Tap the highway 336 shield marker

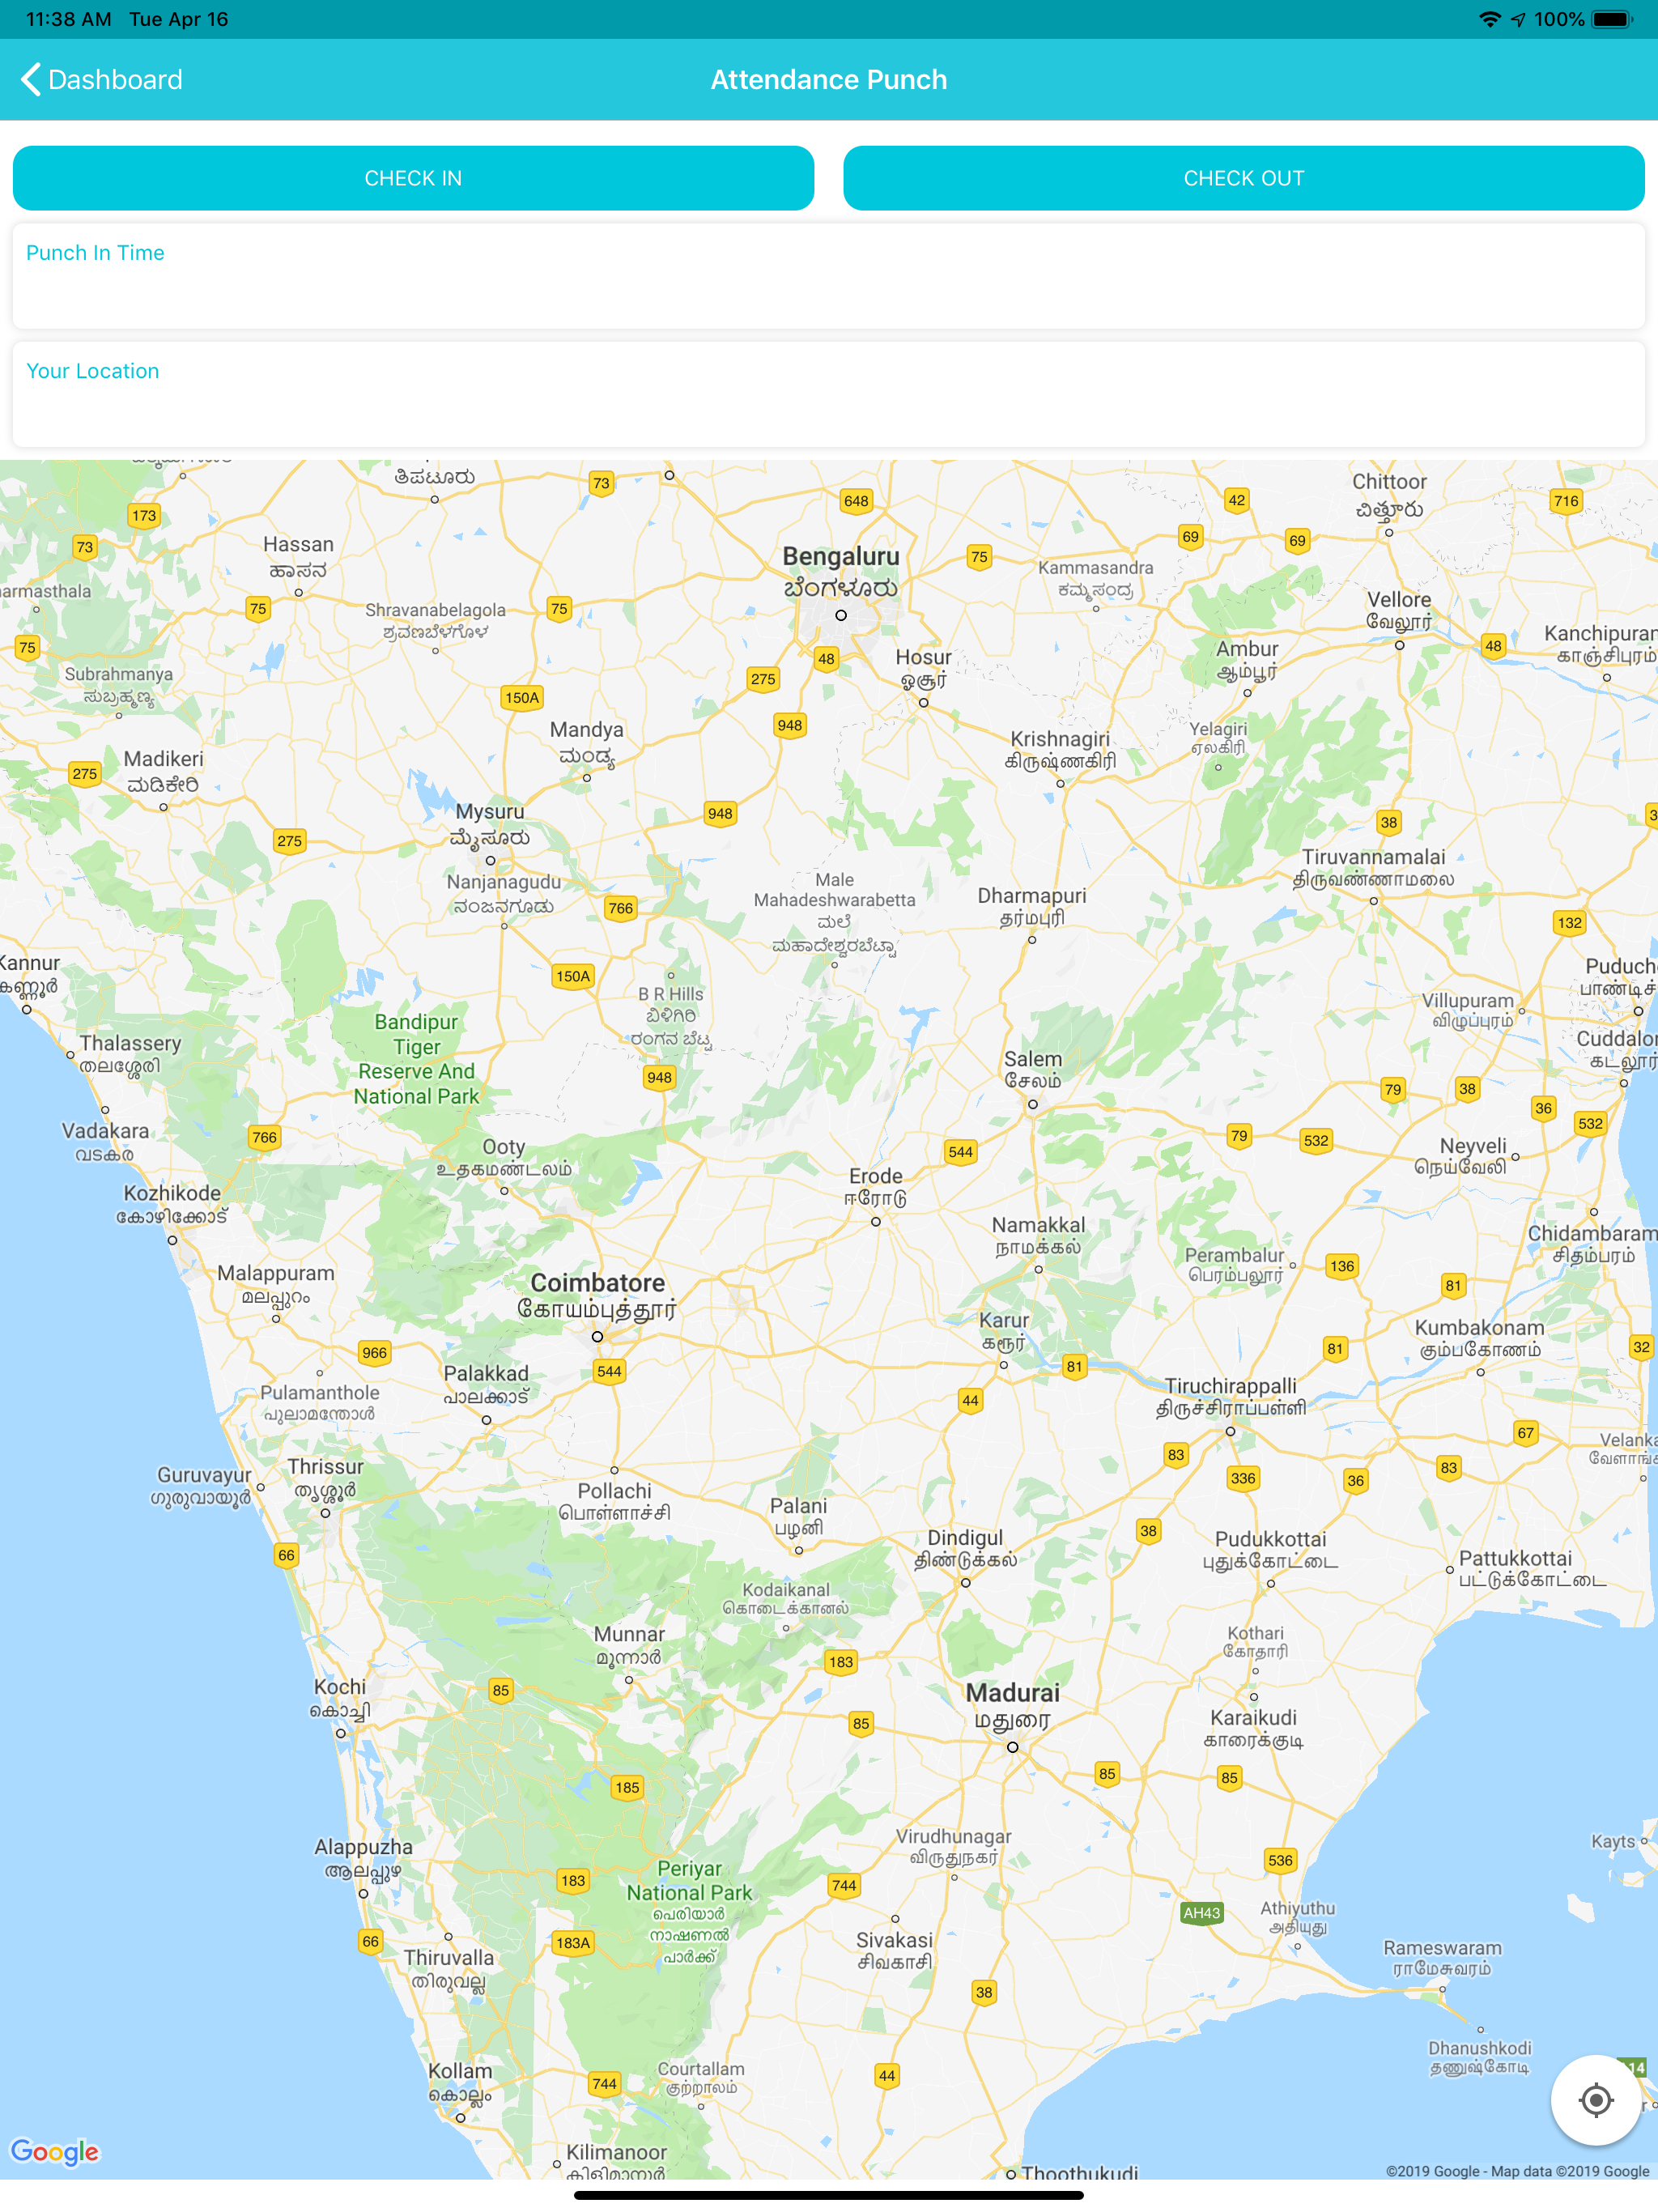click(x=1243, y=1478)
